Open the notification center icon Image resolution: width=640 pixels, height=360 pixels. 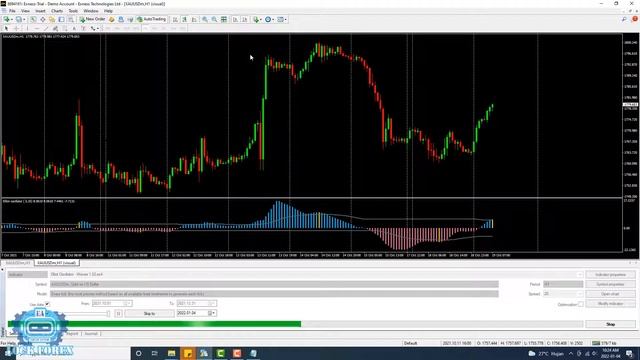pyautogui.click(x=629, y=353)
